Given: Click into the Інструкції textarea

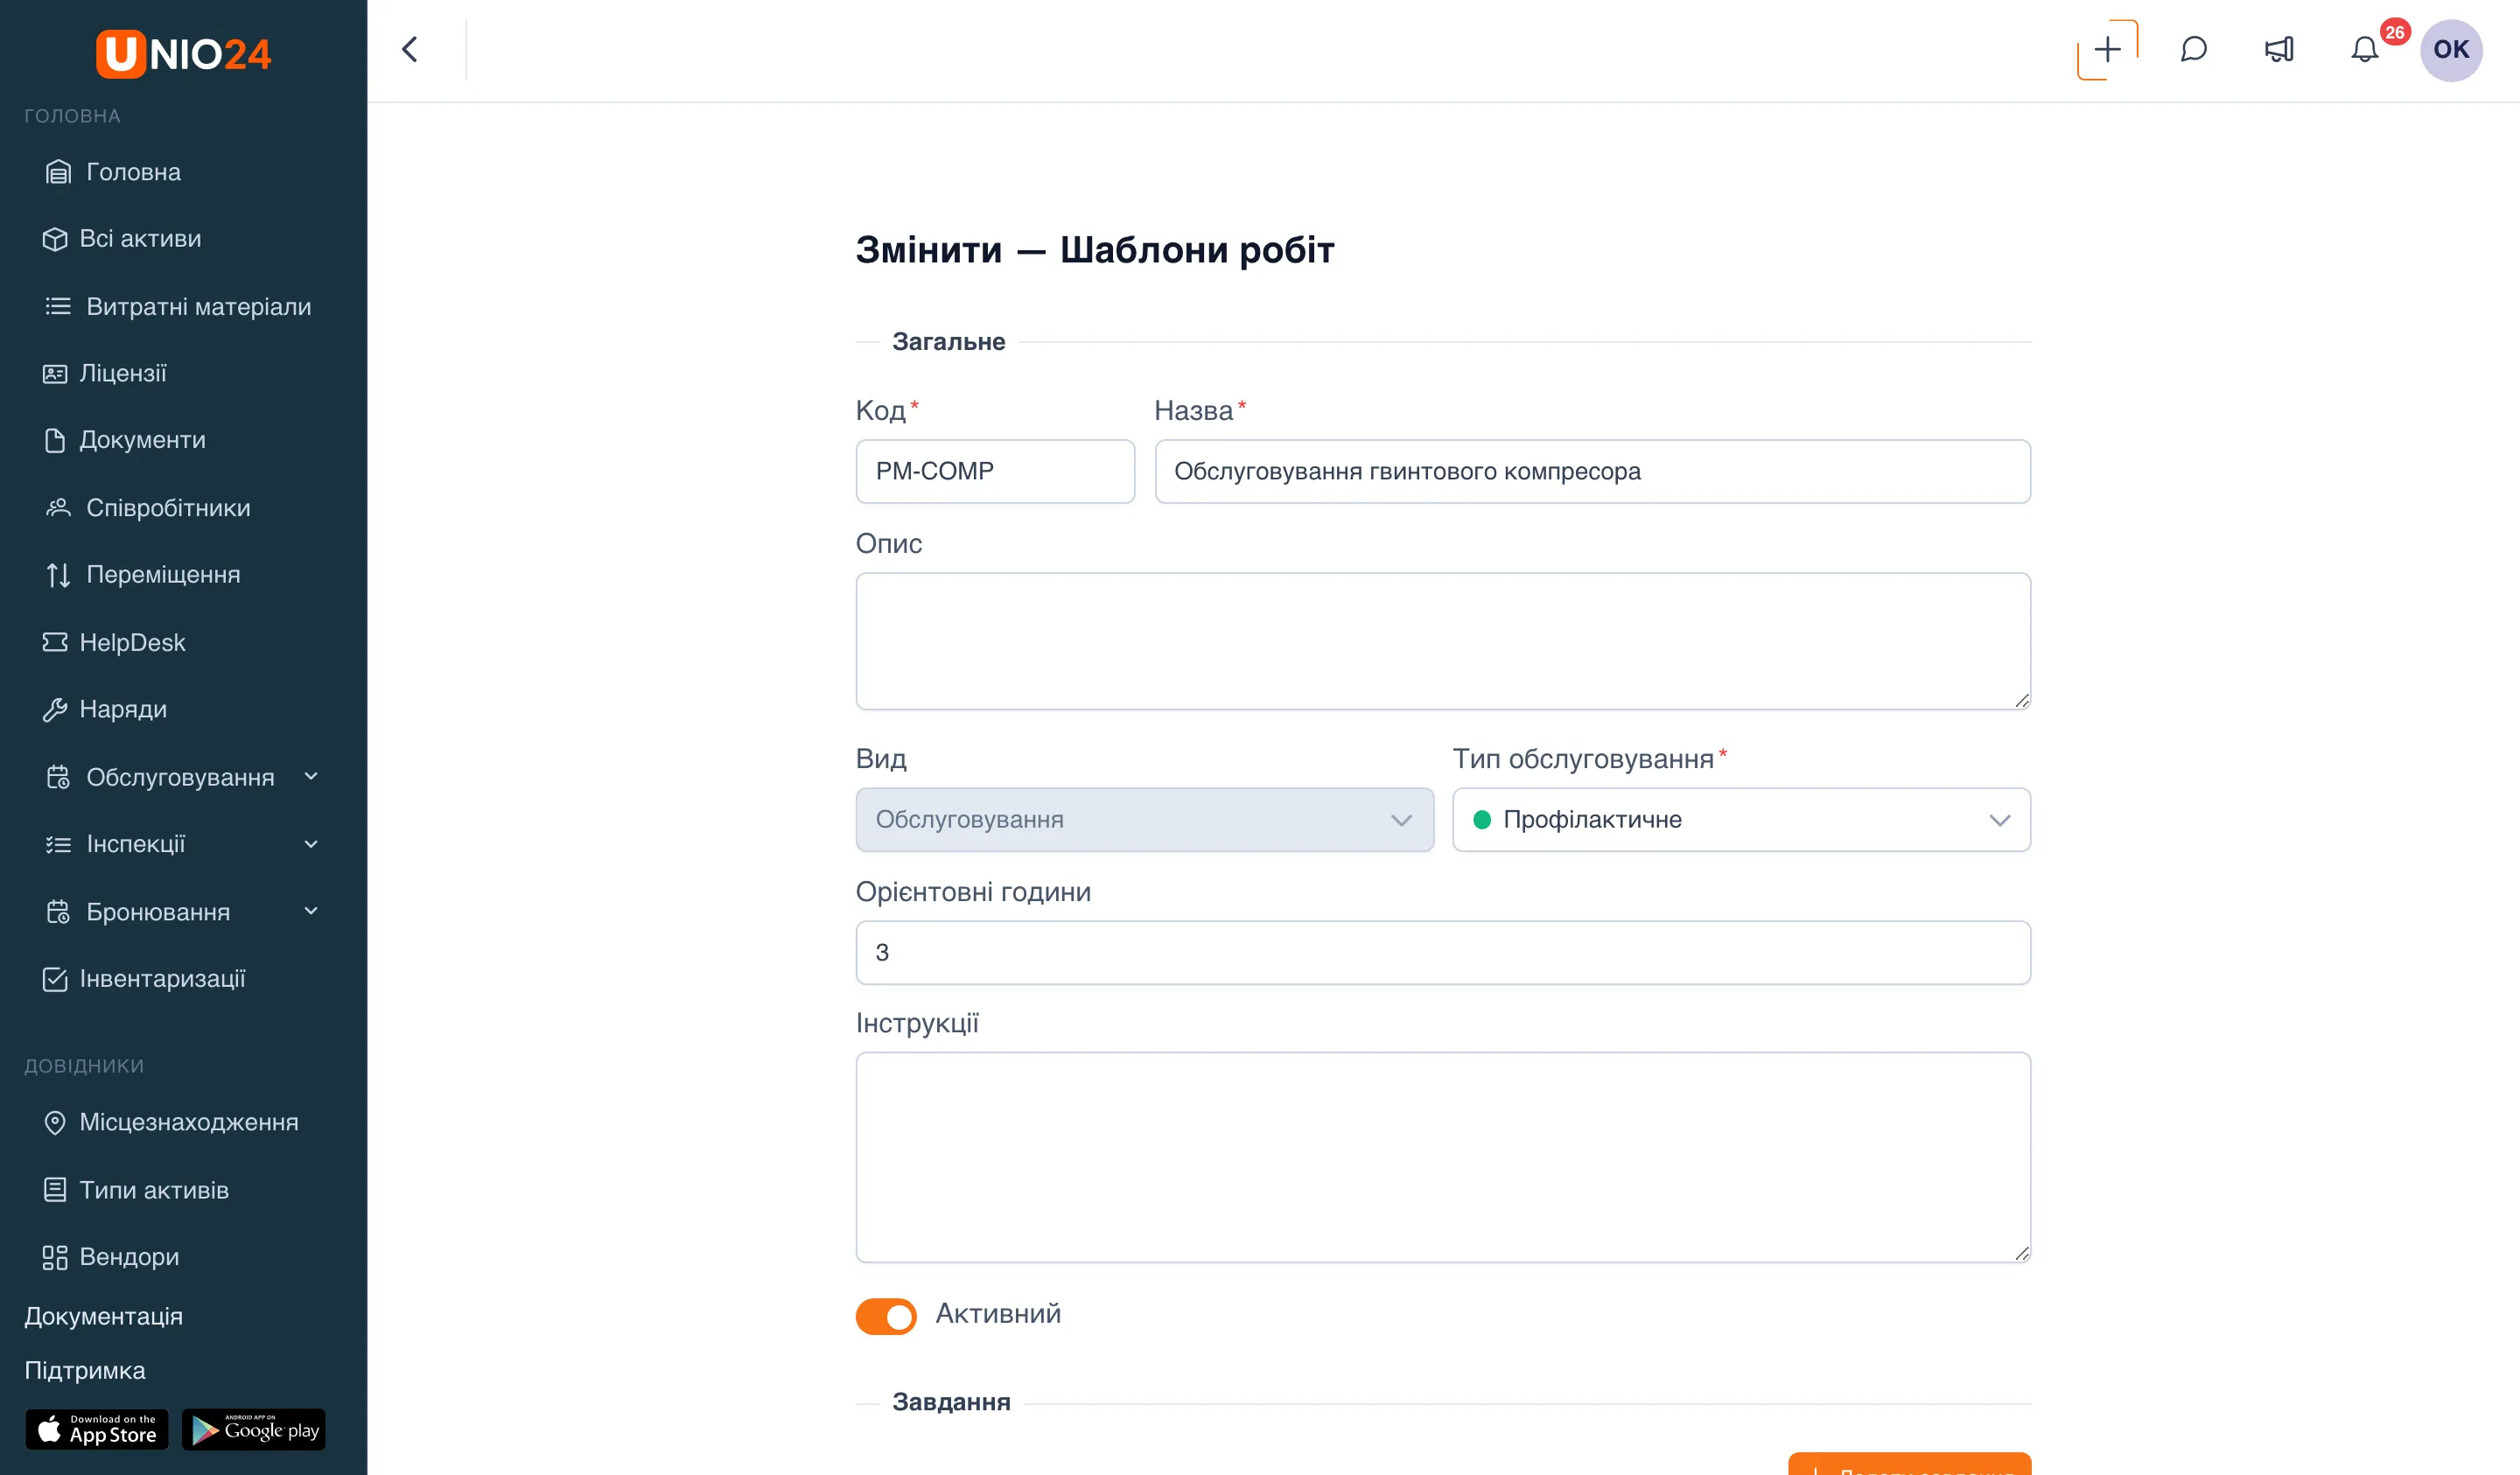Looking at the screenshot, I should point(1443,1157).
